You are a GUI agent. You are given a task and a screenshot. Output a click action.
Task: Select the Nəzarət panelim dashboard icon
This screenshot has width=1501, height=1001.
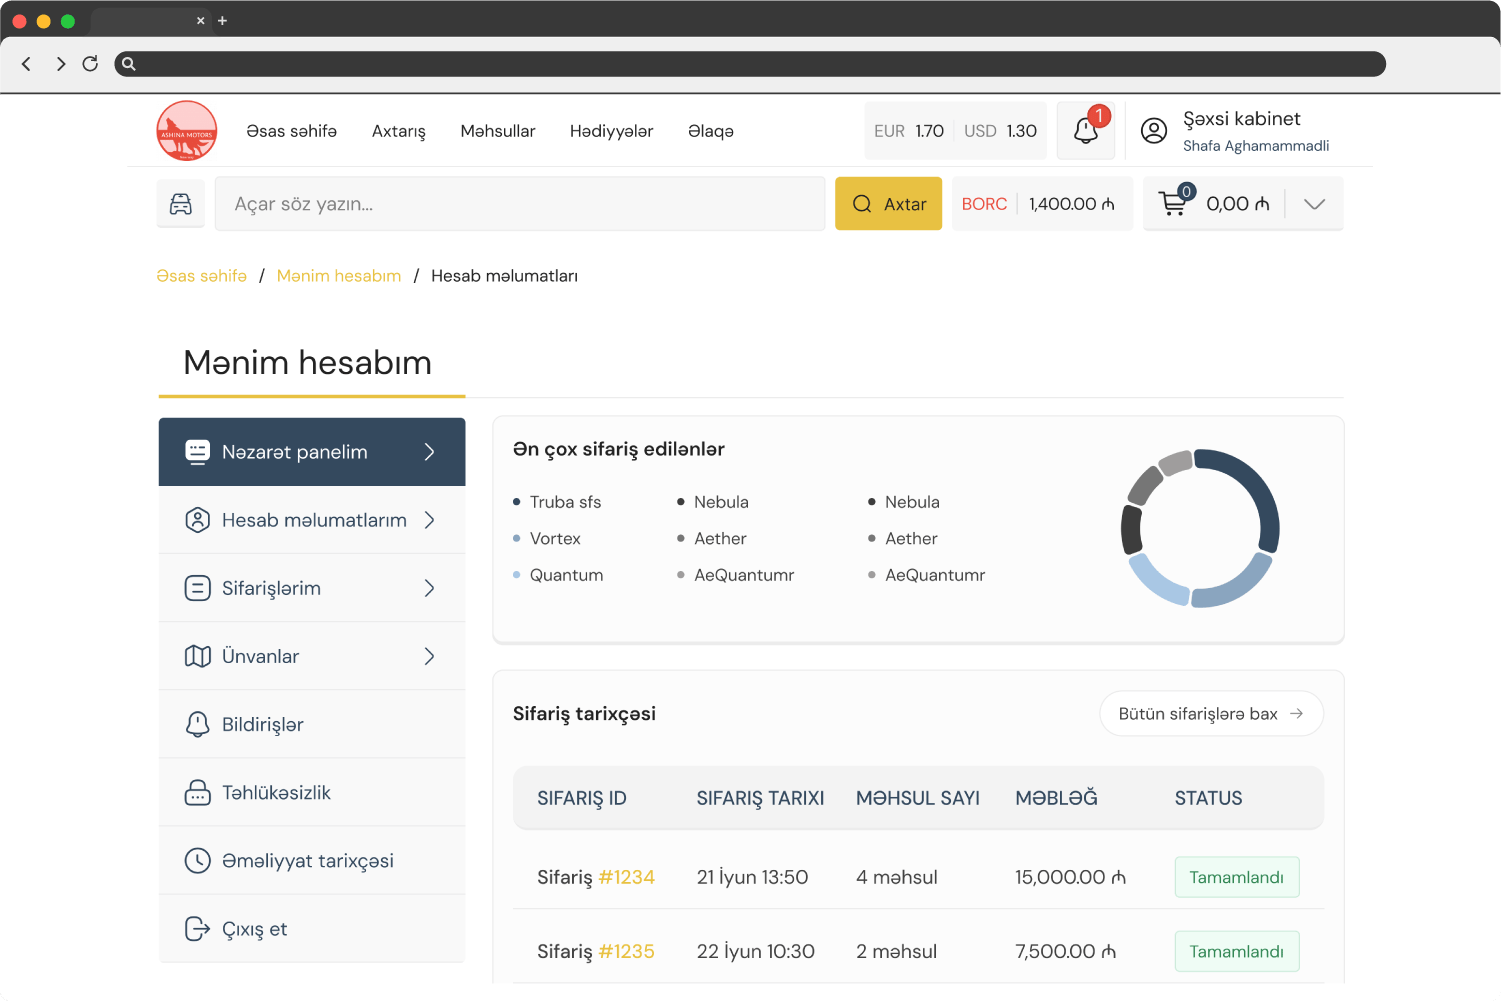coord(197,452)
